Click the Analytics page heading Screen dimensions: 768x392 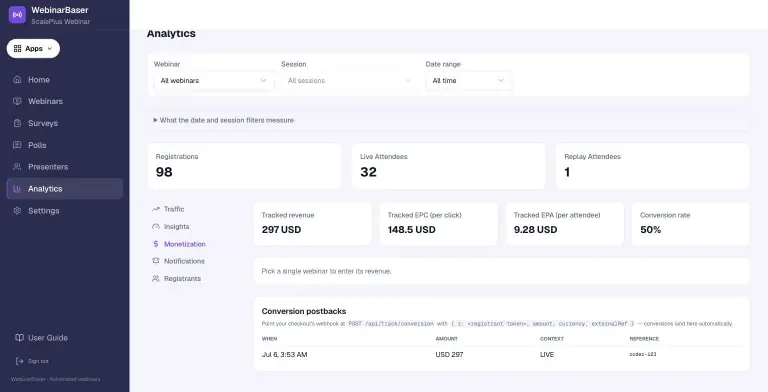point(171,33)
